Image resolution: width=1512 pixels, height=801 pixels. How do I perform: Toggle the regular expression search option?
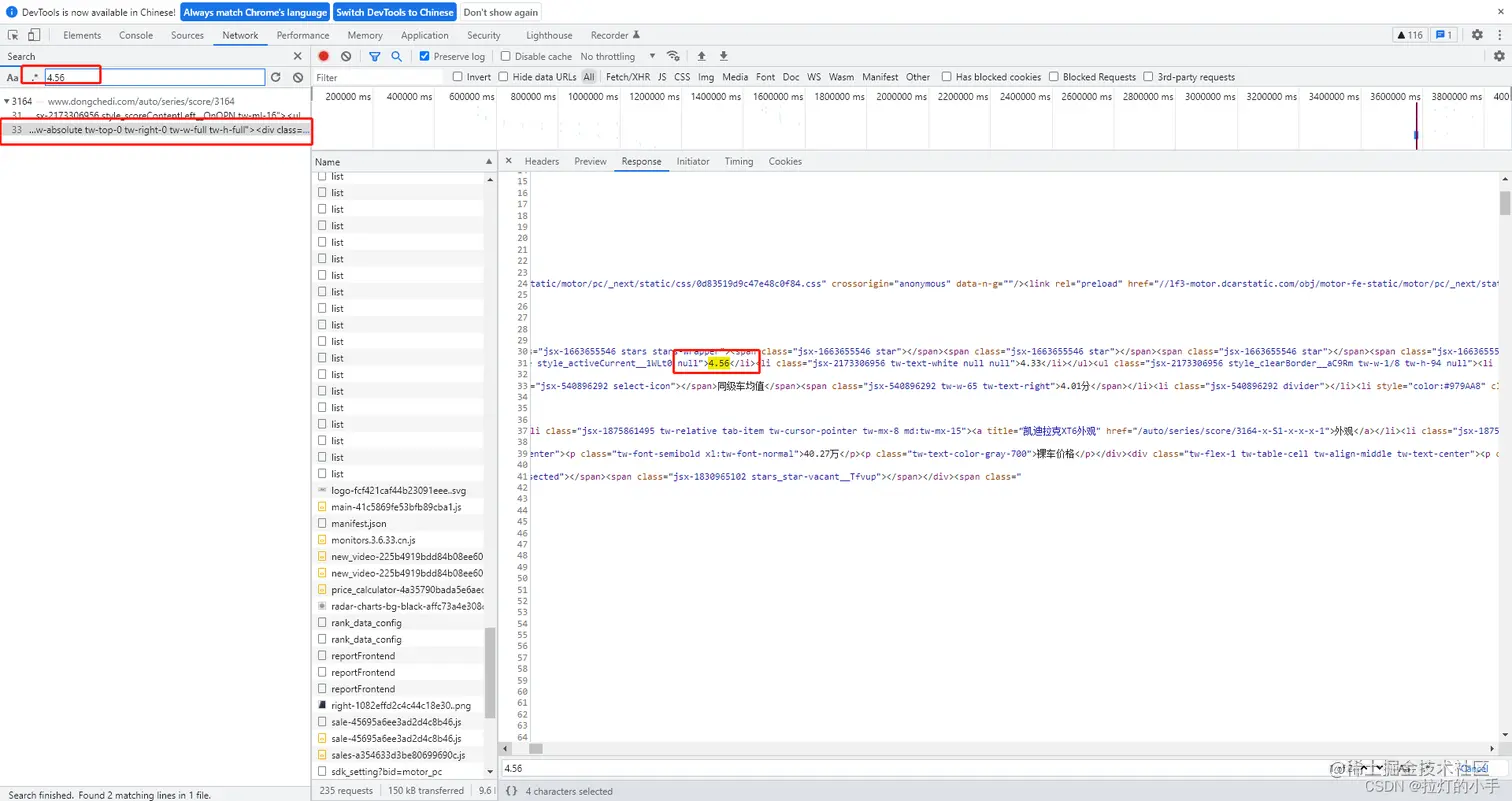[x=34, y=77]
